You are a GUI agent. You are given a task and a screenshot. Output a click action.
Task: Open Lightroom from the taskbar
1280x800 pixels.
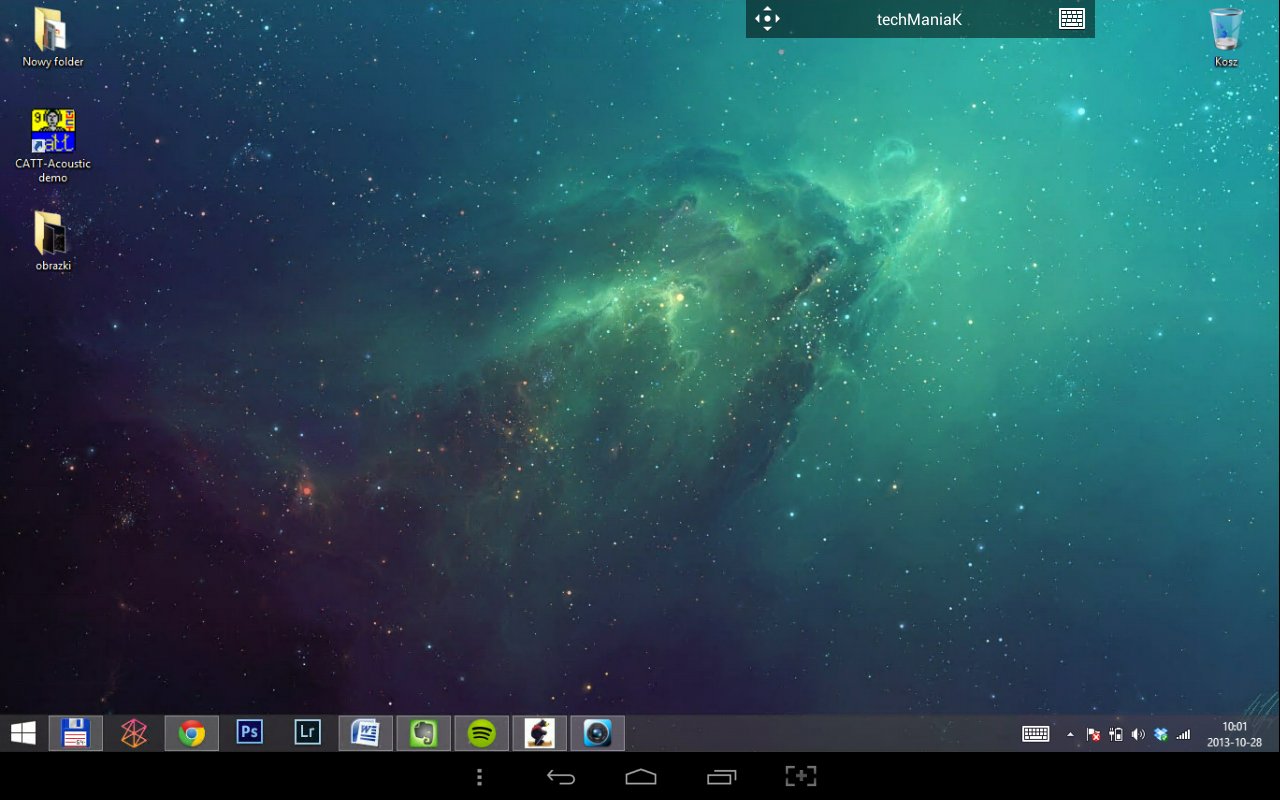[307, 733]
